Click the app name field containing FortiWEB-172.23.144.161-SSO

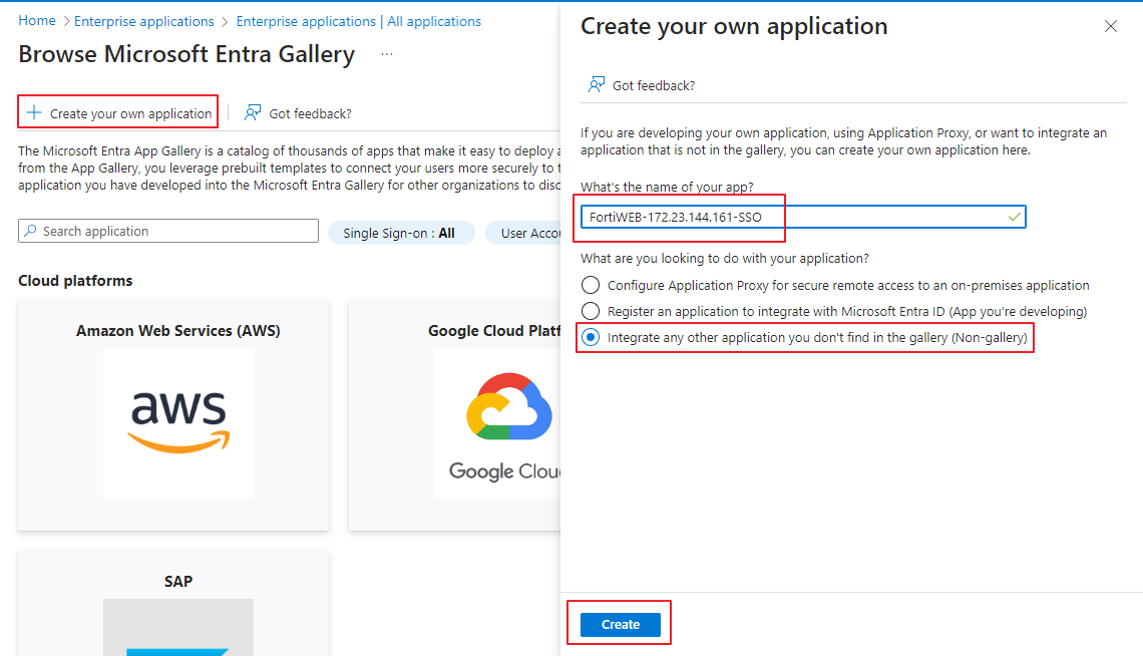tap(803, 216)
